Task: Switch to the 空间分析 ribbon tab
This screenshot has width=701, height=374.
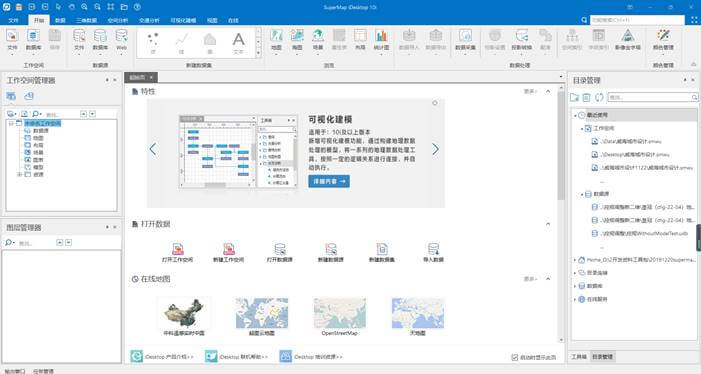Action: [118, 21]
